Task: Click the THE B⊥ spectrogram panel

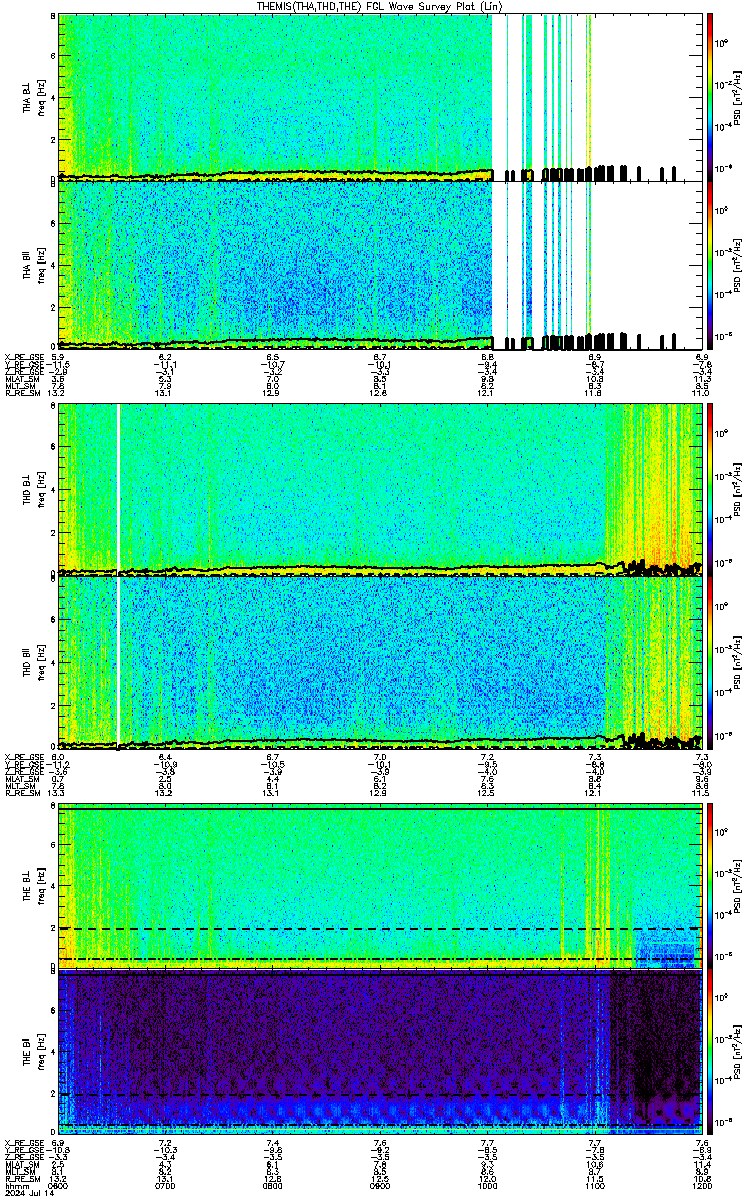Action: [x=380, y=887]
